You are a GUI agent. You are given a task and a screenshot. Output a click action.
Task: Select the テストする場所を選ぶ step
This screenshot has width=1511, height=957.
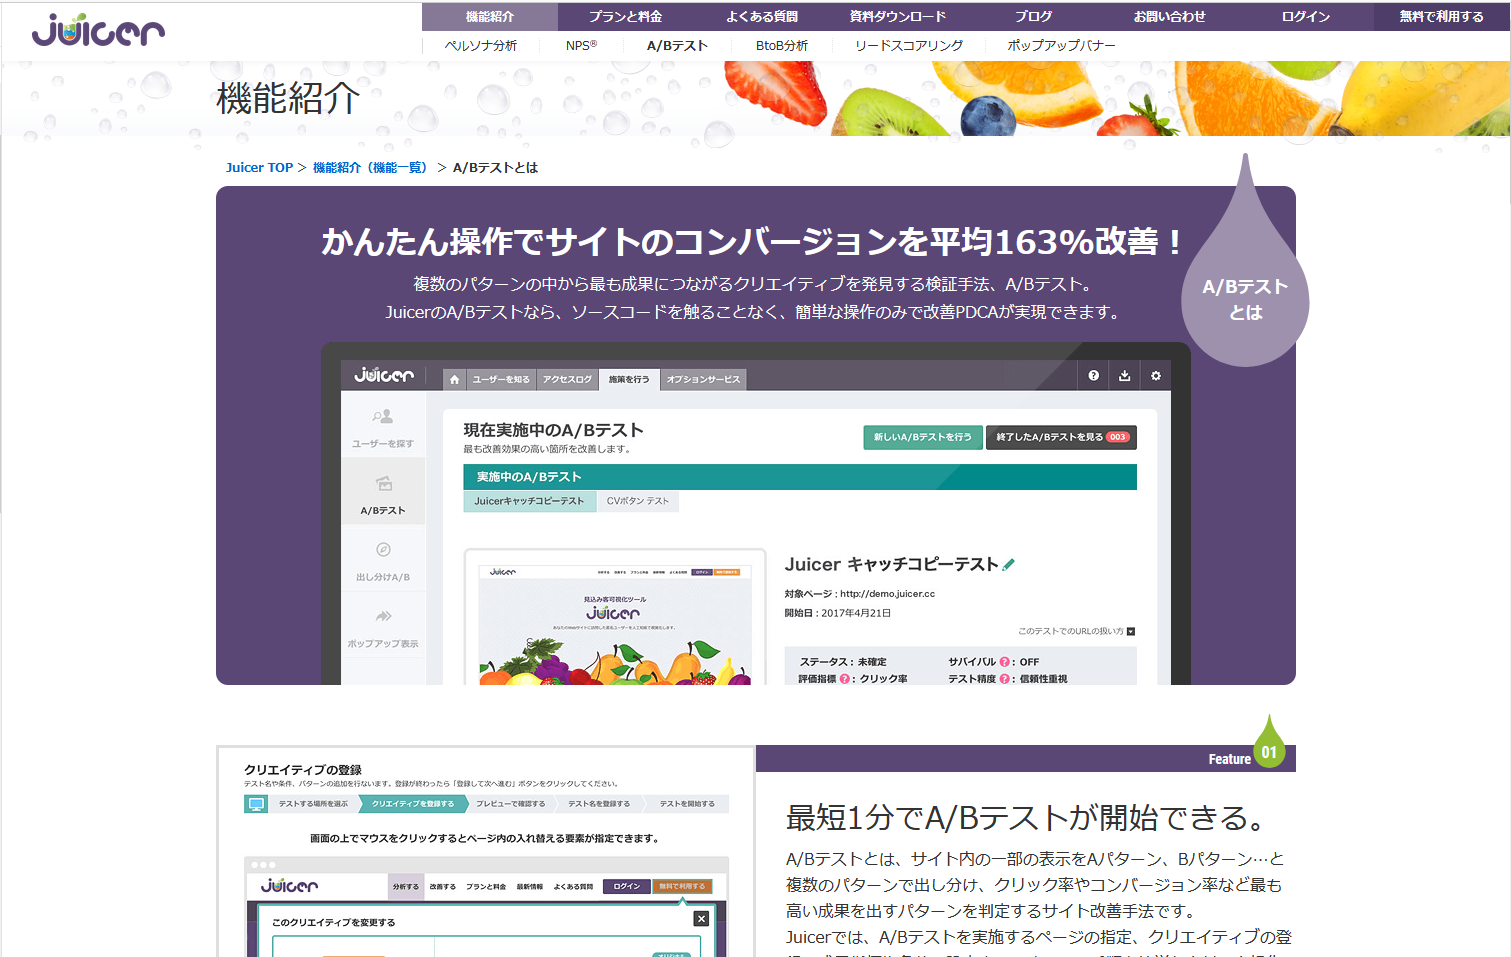(x=313, y=804)
